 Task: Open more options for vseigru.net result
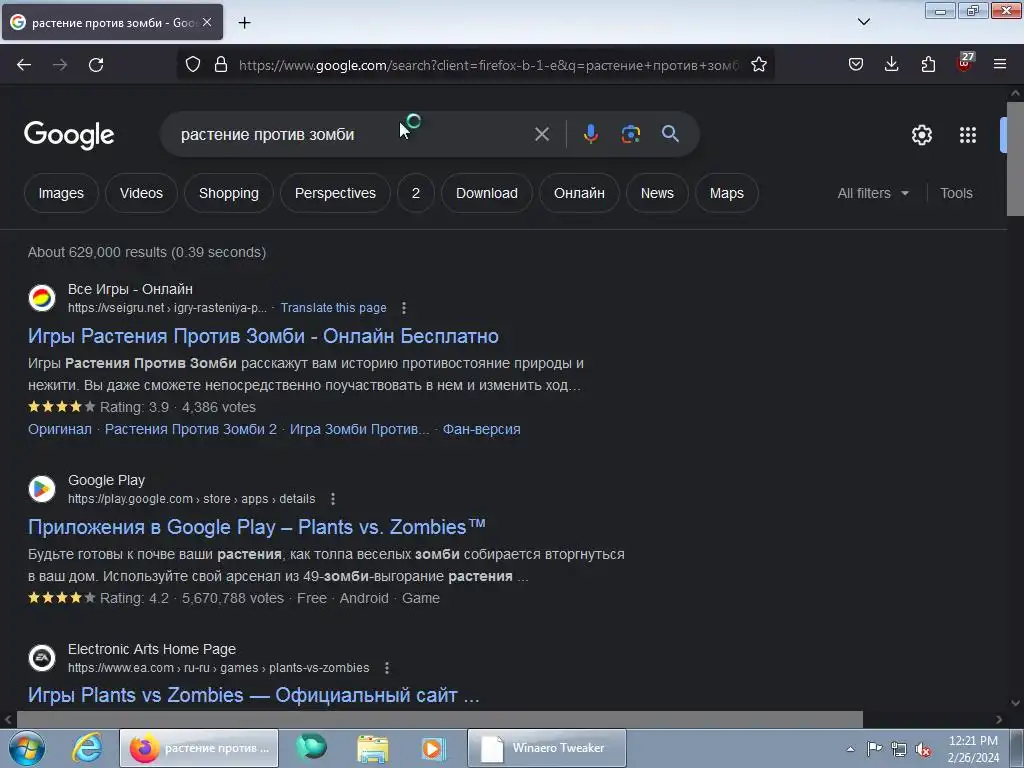tap(404, 308)
